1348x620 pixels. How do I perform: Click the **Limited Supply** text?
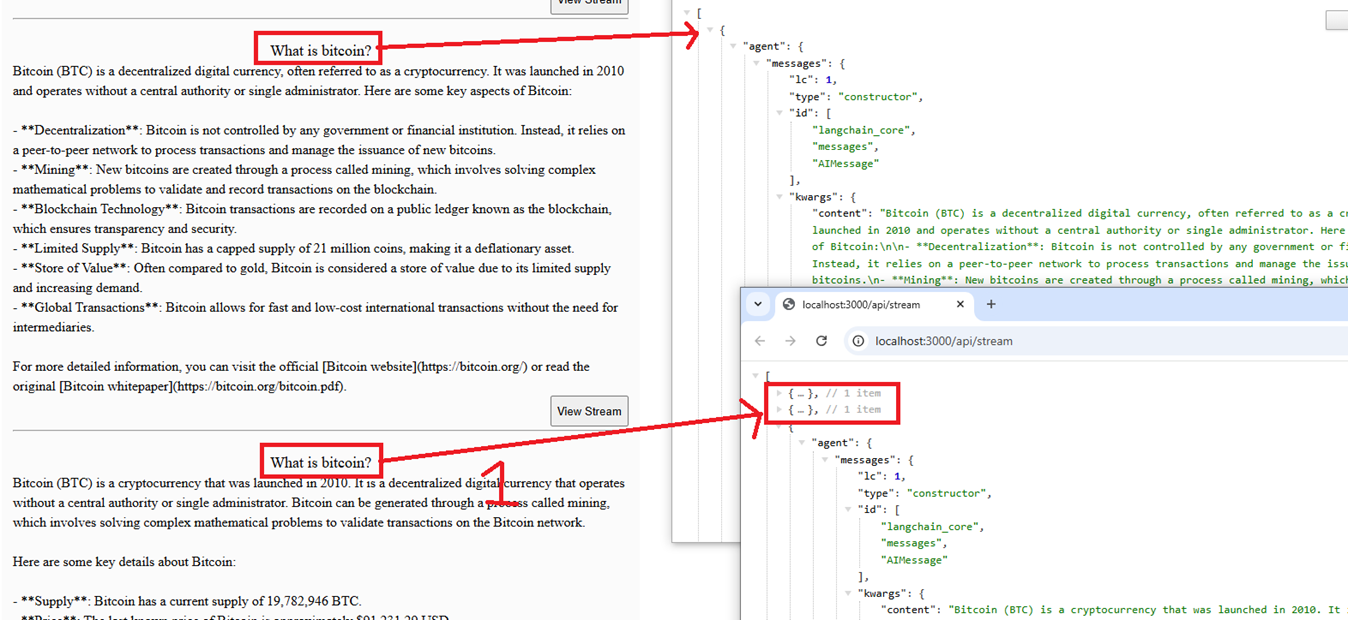[x=78, y=248]
